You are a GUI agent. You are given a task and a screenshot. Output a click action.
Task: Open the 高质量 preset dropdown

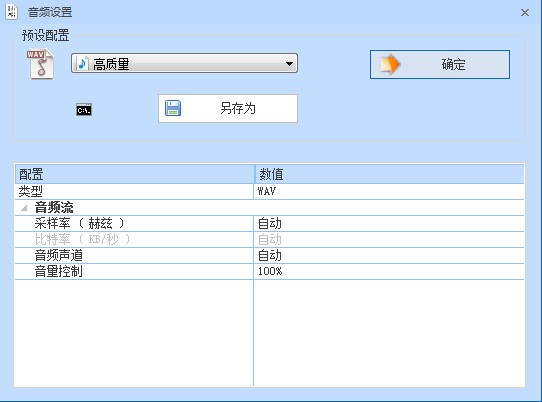(184, 63)
